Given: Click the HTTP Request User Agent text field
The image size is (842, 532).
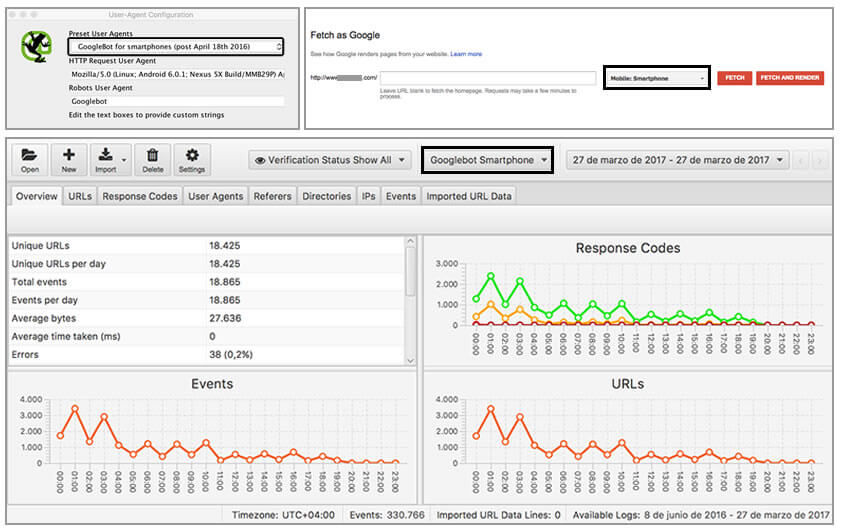Looking at the screenshot, I should coord(177,74).
